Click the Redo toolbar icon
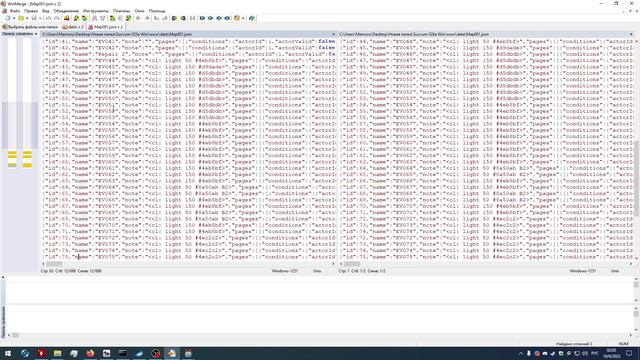This screenshot has width=640, height=360. pos(57,18)
